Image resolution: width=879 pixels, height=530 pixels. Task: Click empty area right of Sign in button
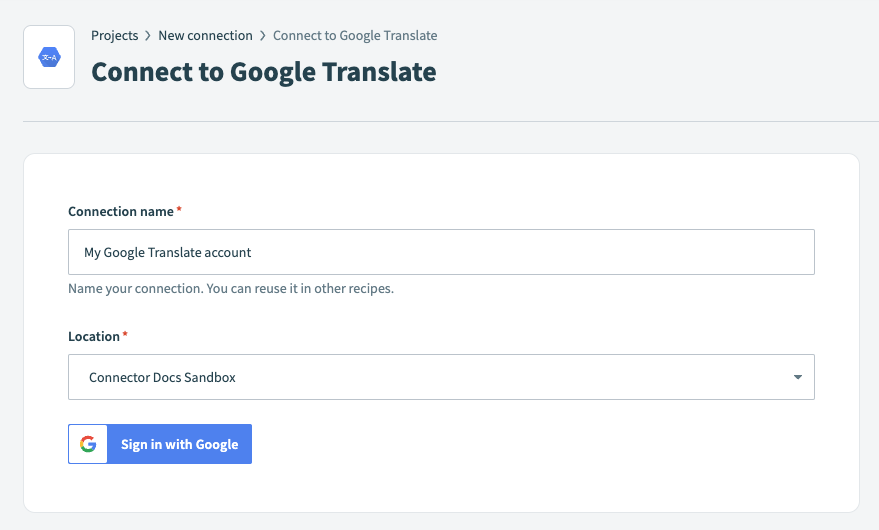click(x=550, y=444)
